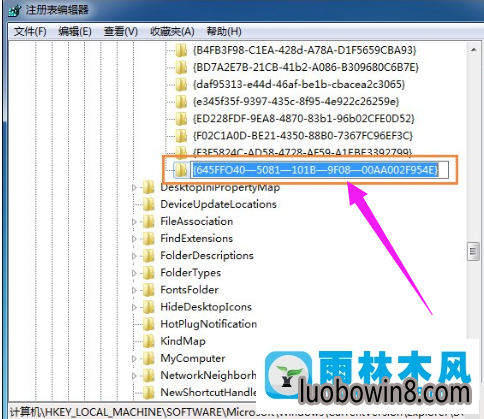Click the folder icon beside KindMap

[x=148, y=341]
